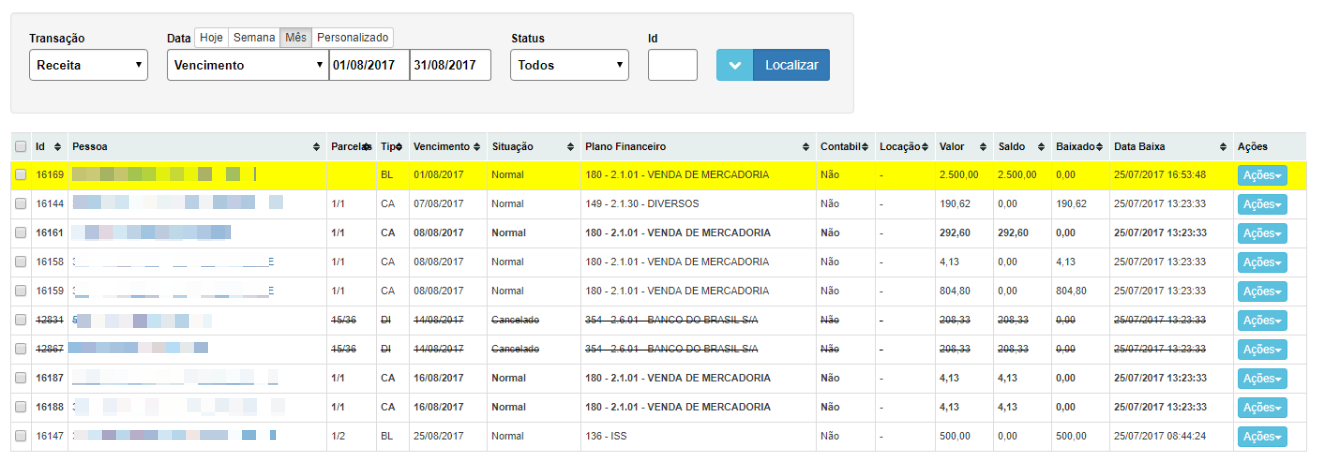1320x460 pixels.
Task: Sort by Data Baixa sort icon
Action: click(1223, 147)
